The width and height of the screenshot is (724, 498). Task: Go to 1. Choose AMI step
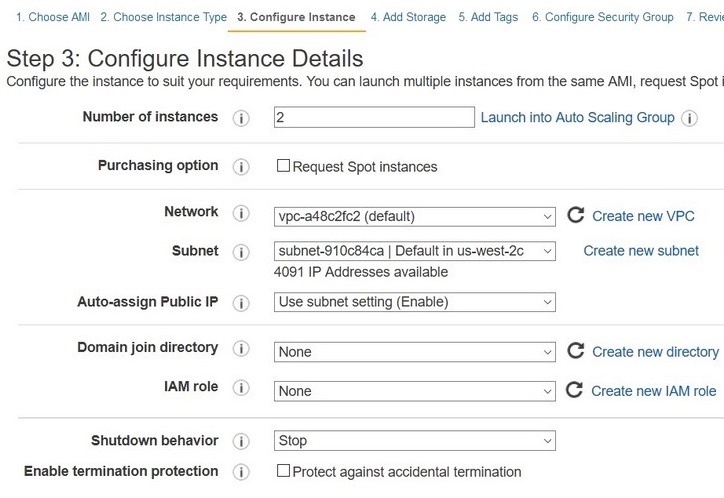click(53, 17)
